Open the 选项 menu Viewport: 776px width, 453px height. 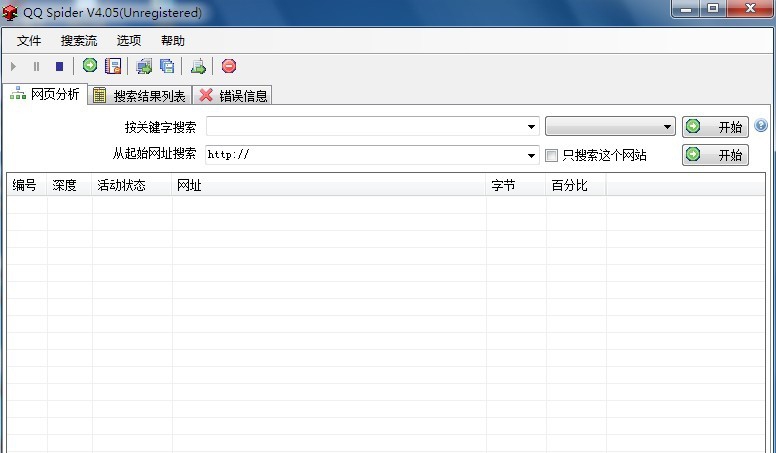[129, 41]
